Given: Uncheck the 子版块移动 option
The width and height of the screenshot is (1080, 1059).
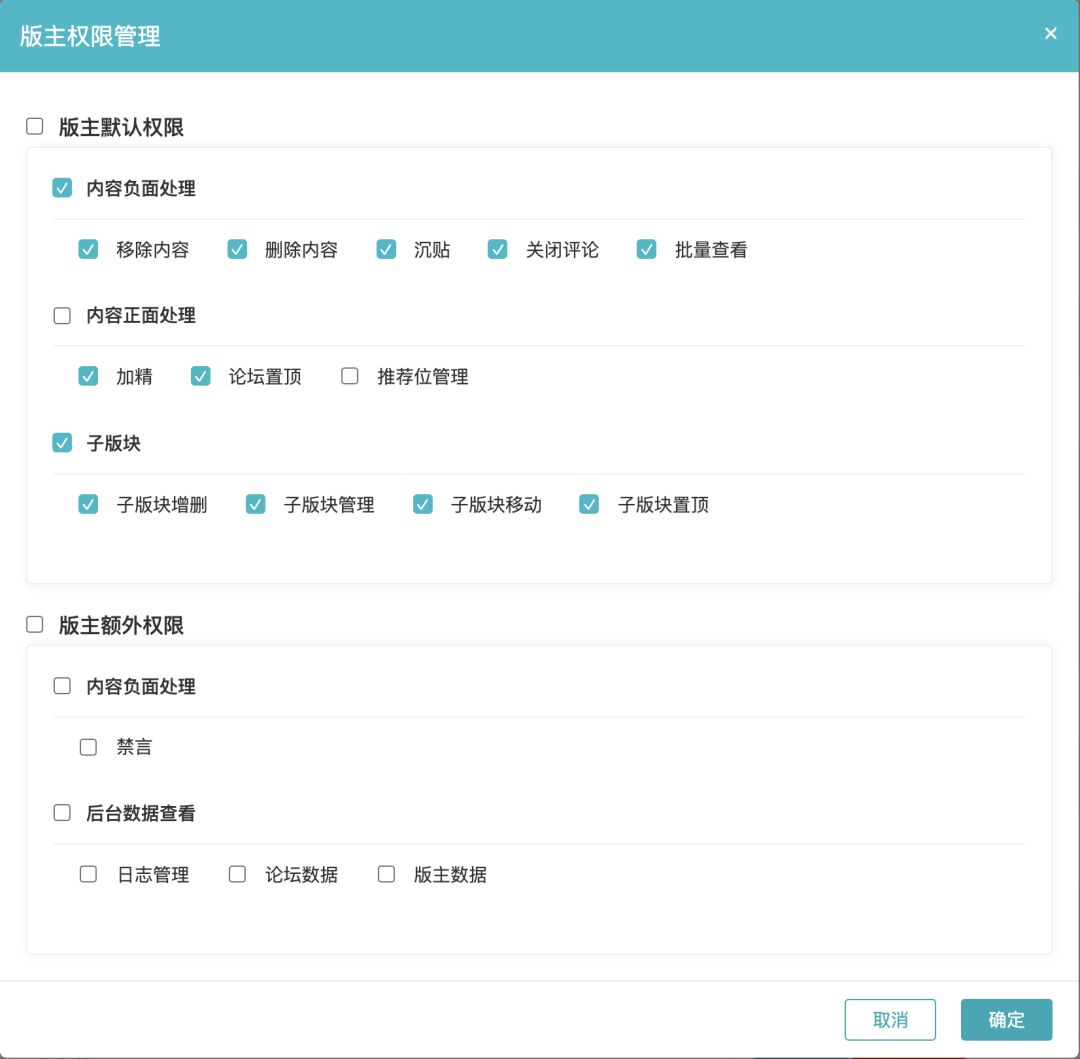Looking at the screenshot, I should (x=423, y=504).
